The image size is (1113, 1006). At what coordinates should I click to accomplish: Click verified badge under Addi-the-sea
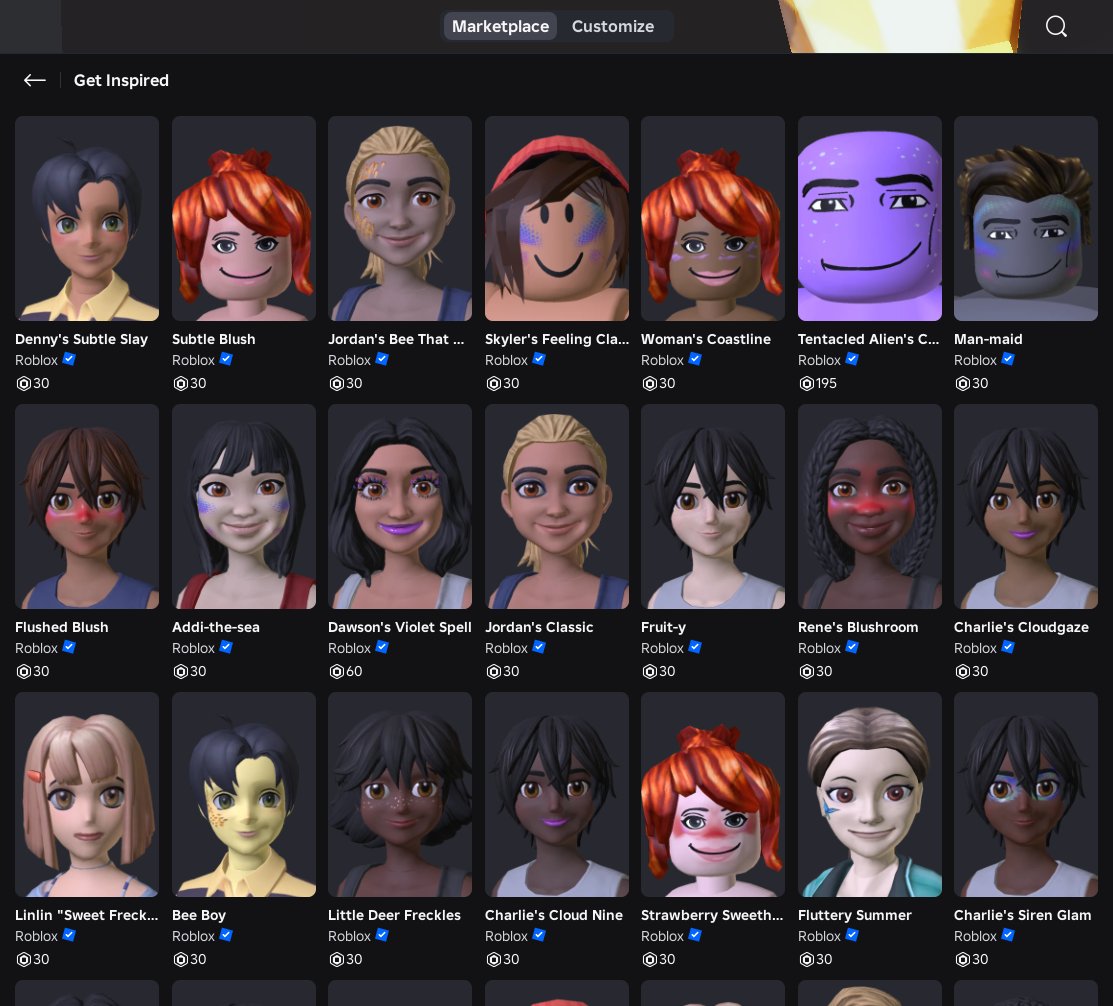(x=226, y=647)
